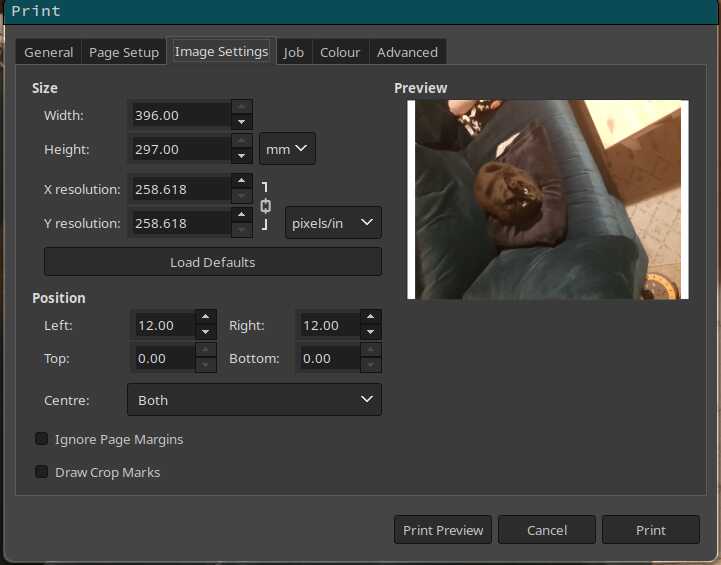The height and width of the screenshot is (565, 721).
Task: Open the mm size unit dropdown
Action: 287,149
